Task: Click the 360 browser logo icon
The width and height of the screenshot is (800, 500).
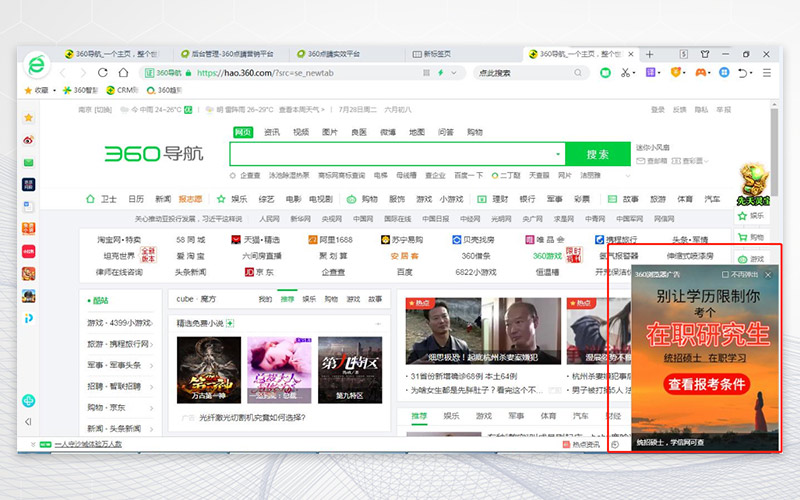Action: pyautogui.click(x=36, y=65)
